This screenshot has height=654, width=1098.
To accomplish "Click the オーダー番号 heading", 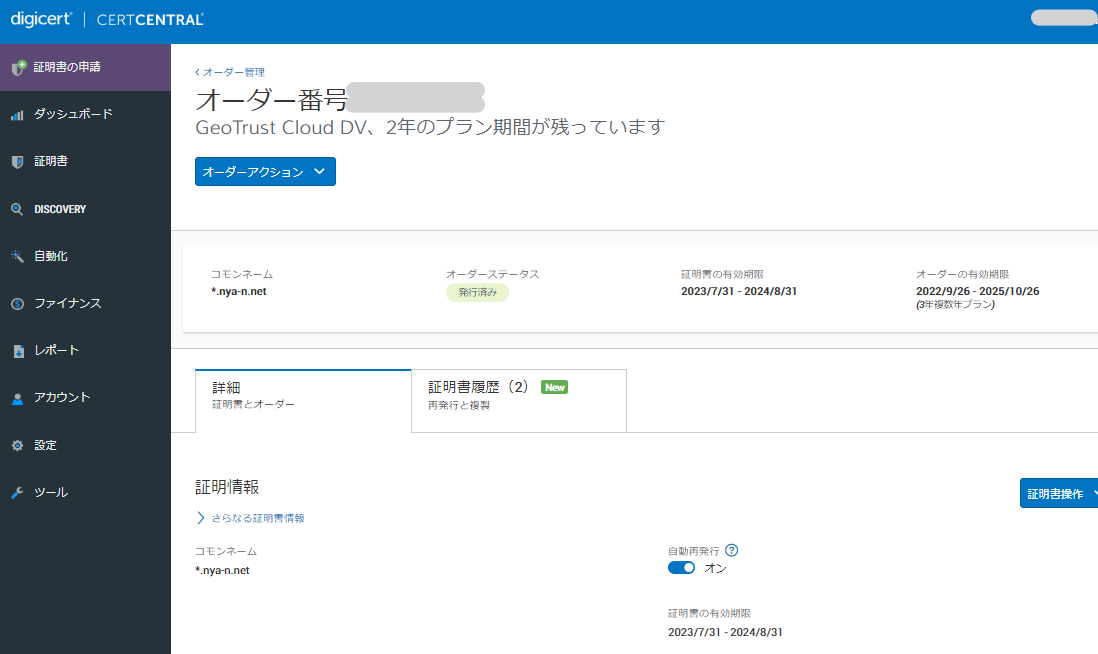I will pos(271,99).
